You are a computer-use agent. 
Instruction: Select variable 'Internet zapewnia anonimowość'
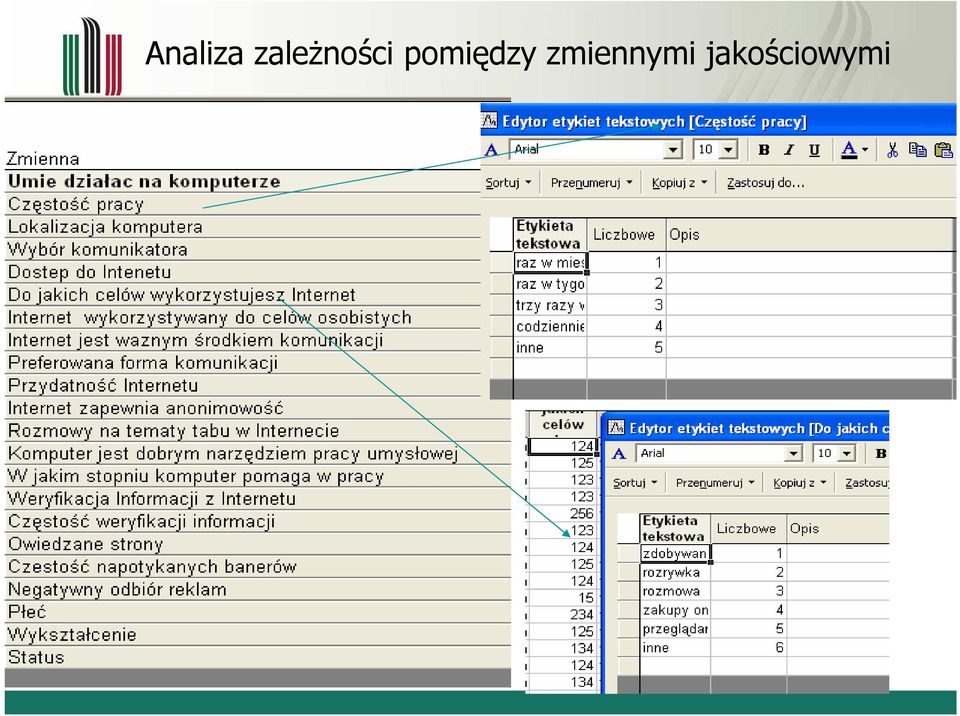[258, 408]
